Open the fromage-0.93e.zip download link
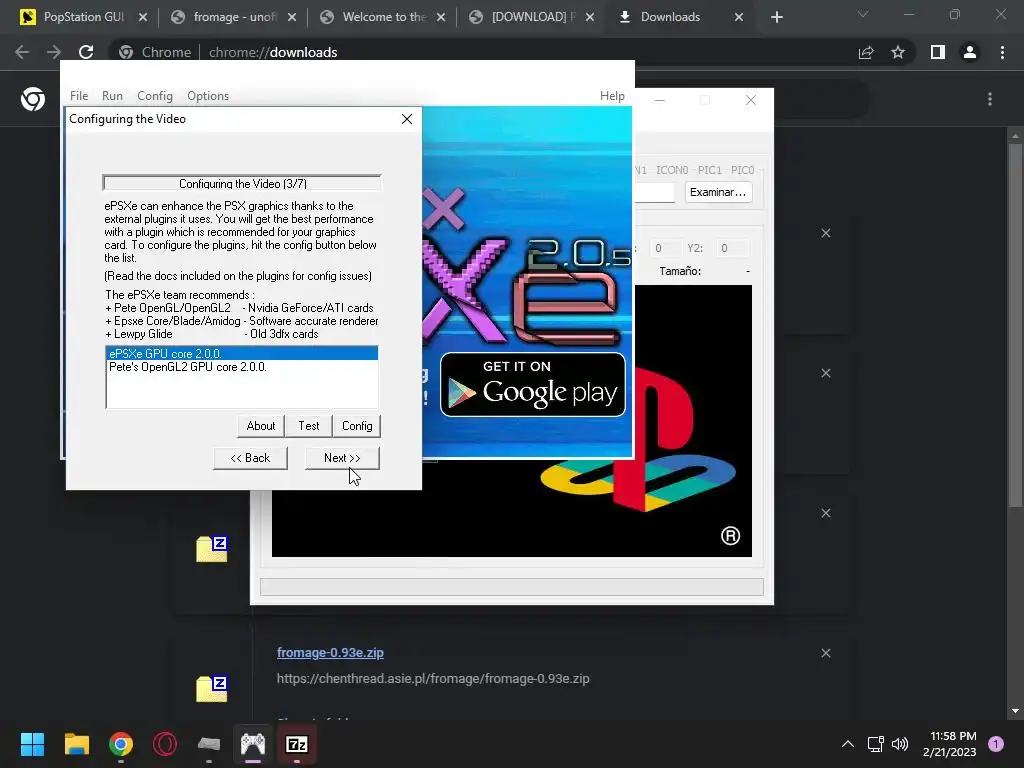Viewport: 1024px width, 768px height. pyautogui.click(x=330, y=652)
